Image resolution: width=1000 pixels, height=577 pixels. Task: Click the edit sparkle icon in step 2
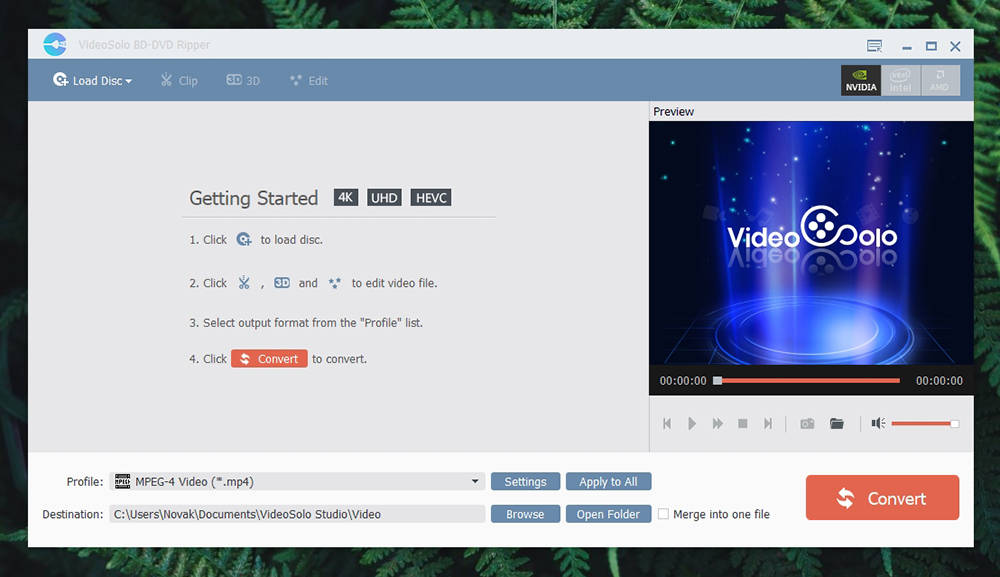(334, 282)
